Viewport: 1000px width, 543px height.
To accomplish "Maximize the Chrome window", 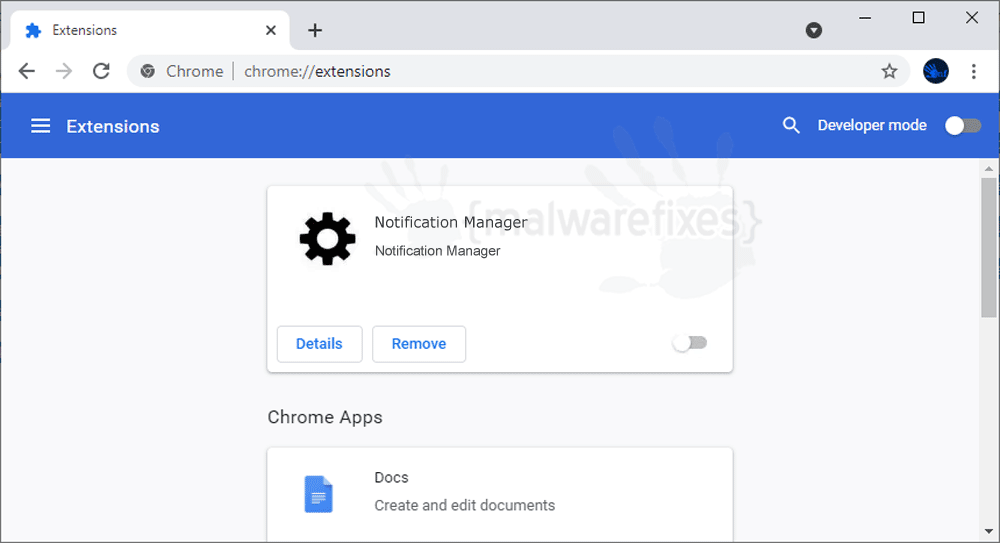I will point(918,18).
